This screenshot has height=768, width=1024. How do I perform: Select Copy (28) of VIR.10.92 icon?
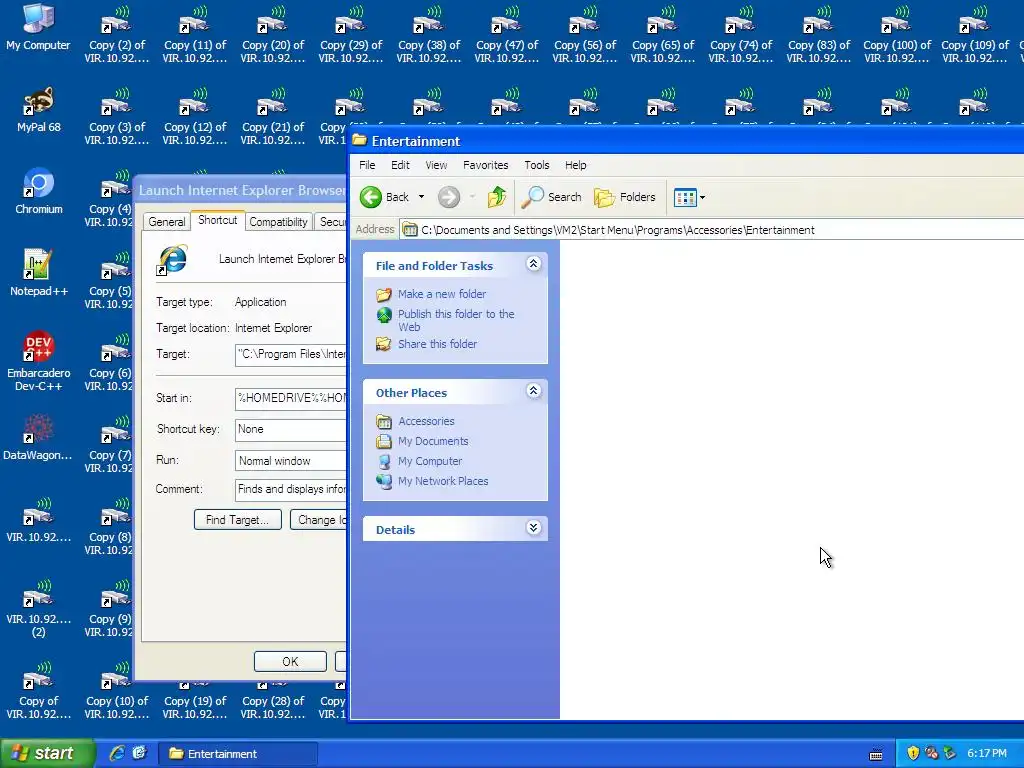[273, 702]
